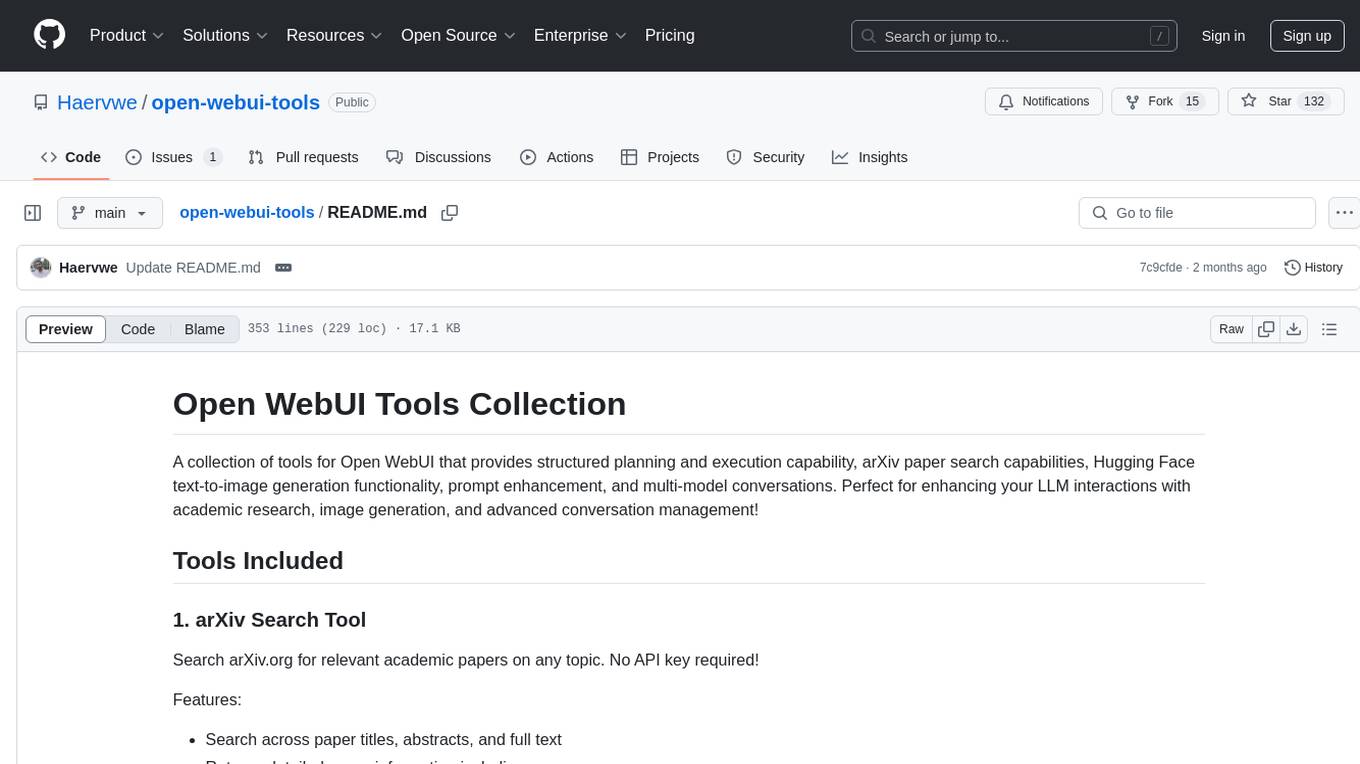1360x764 pixels.
Task: Click the Sign up button
Action: click(1307, 36)
